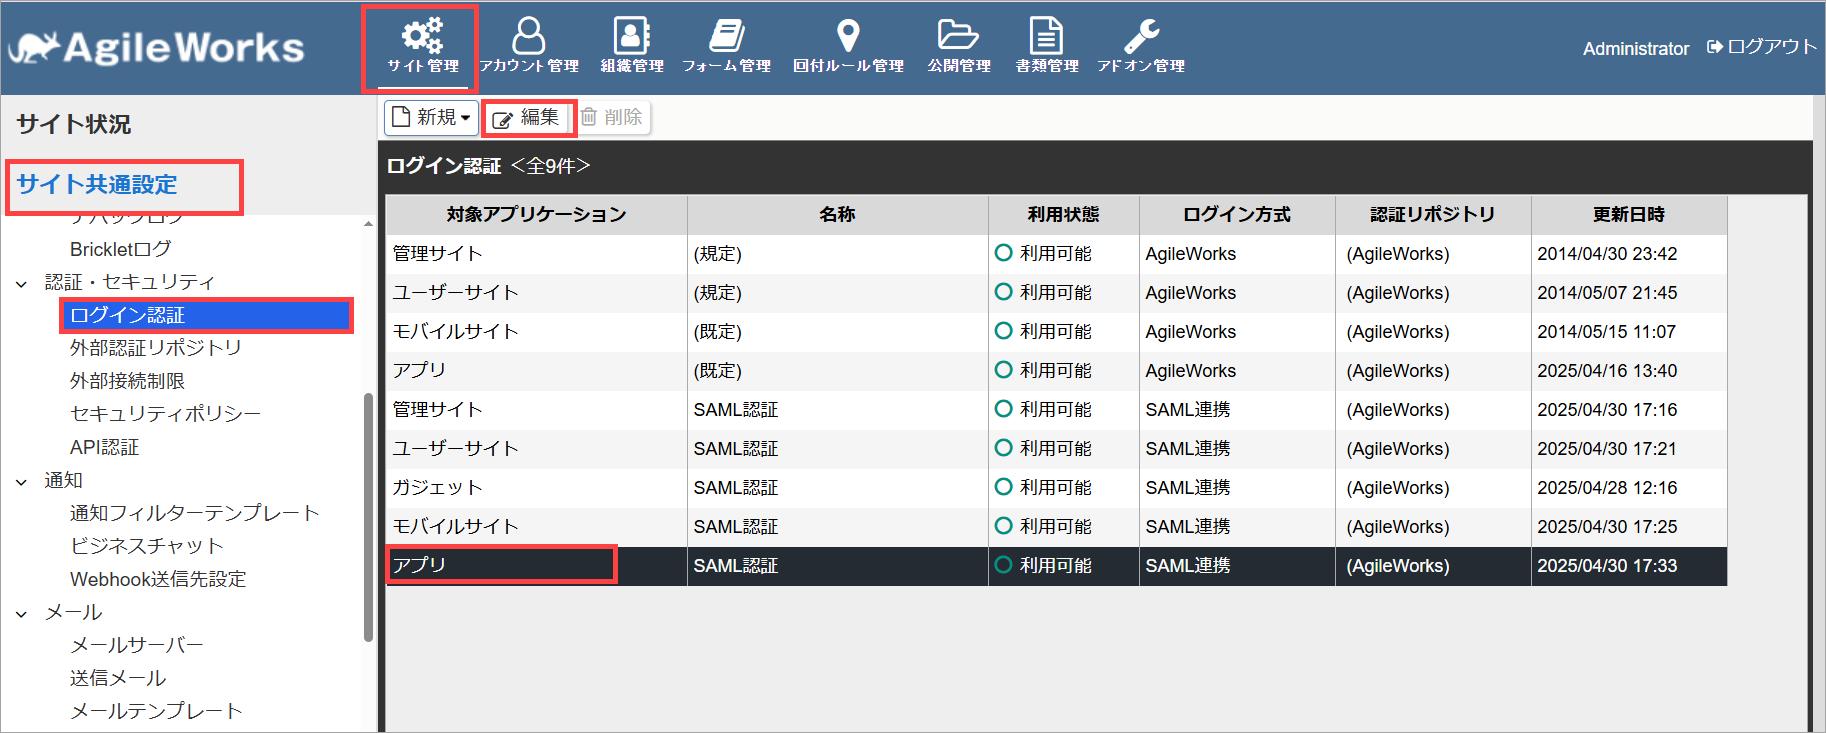Sort by 利用状態 column header
1826x733 pixels.
coord(1064,214)
